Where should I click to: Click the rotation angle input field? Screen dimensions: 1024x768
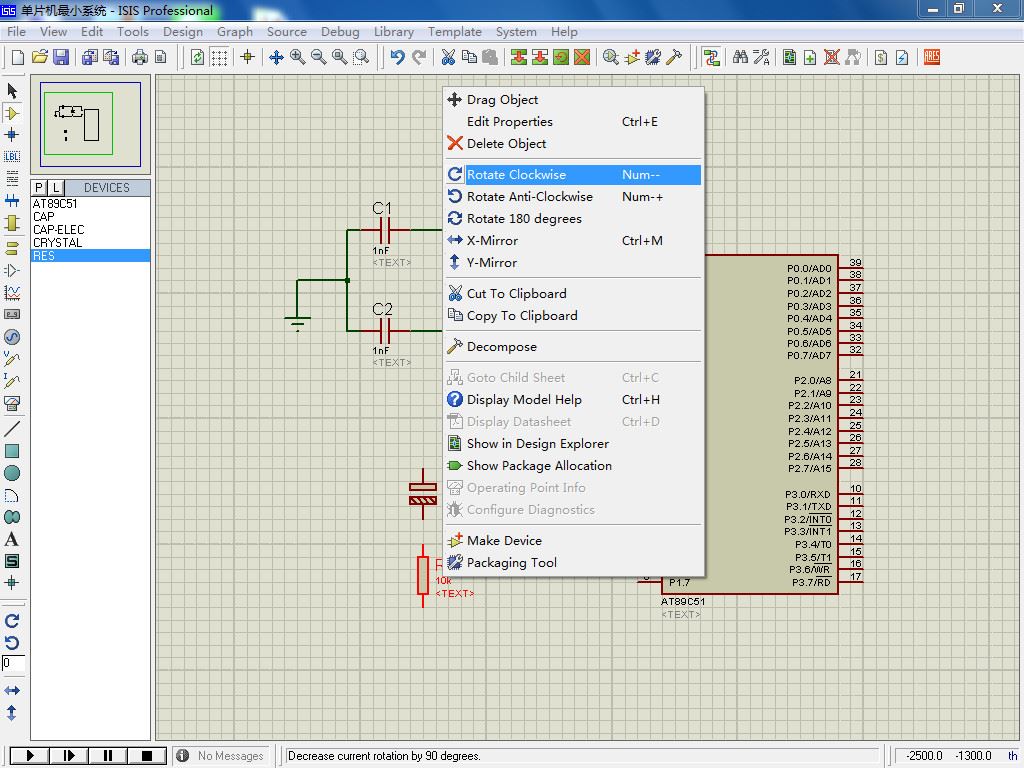click(12, 663)
